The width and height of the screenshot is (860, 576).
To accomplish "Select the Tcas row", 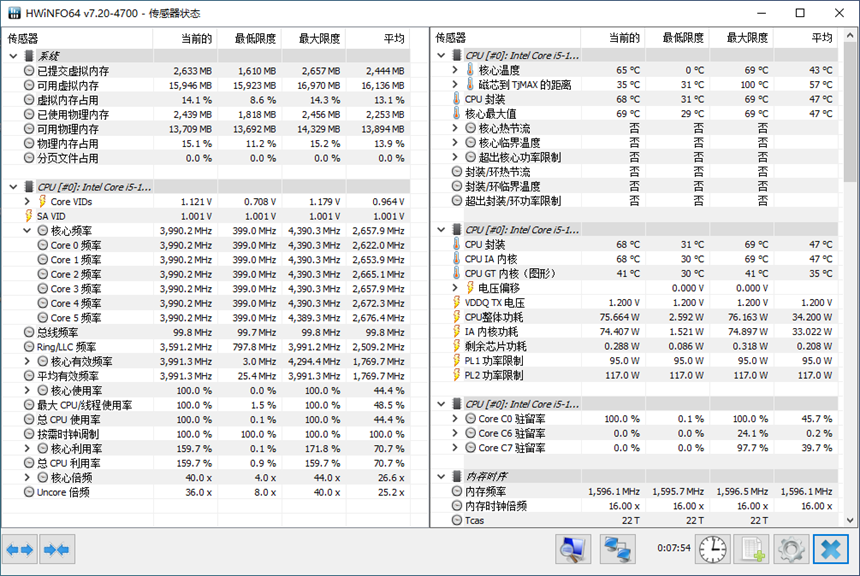I will pyautogui.click(x=635, y=520).
